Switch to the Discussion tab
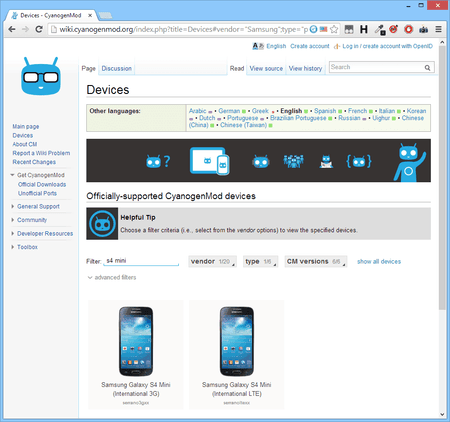The image size is (450, 422). (x=117, y=68)
